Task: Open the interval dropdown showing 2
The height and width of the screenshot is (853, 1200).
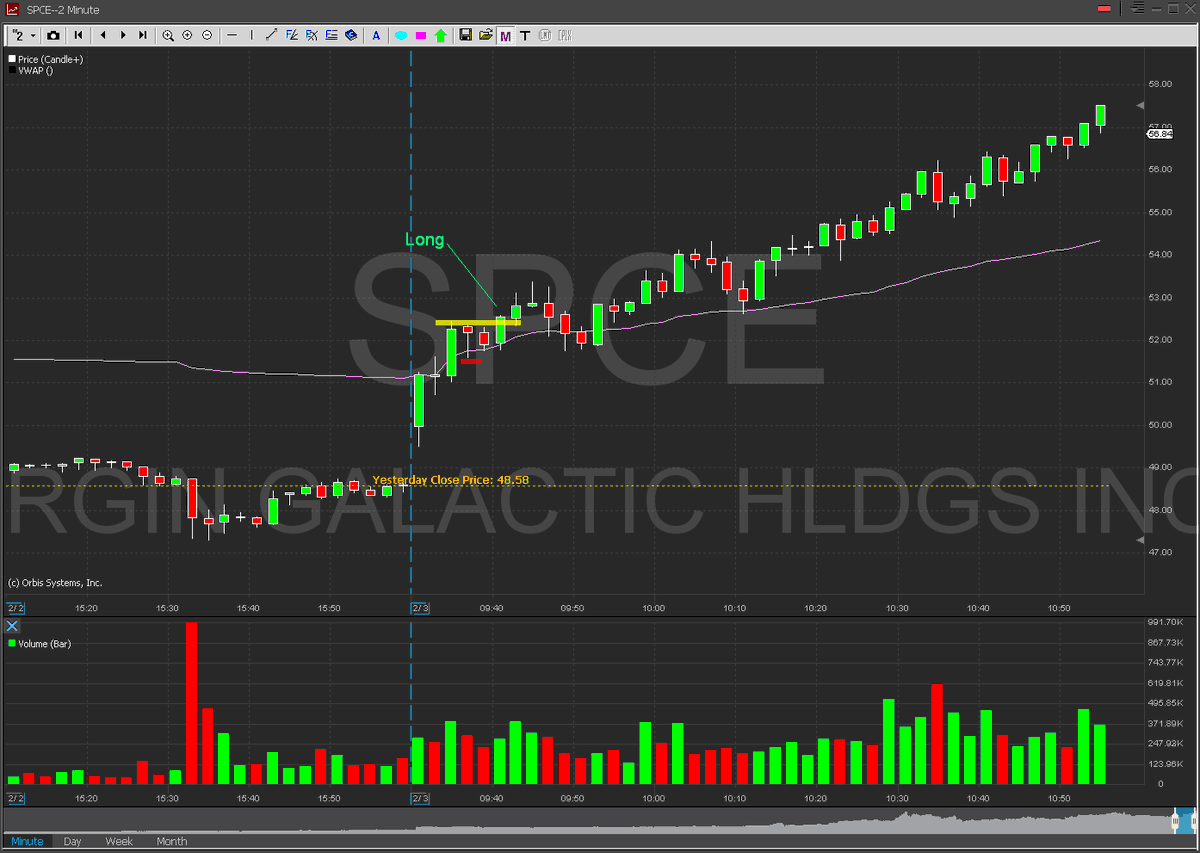Action: coord(23,35)
